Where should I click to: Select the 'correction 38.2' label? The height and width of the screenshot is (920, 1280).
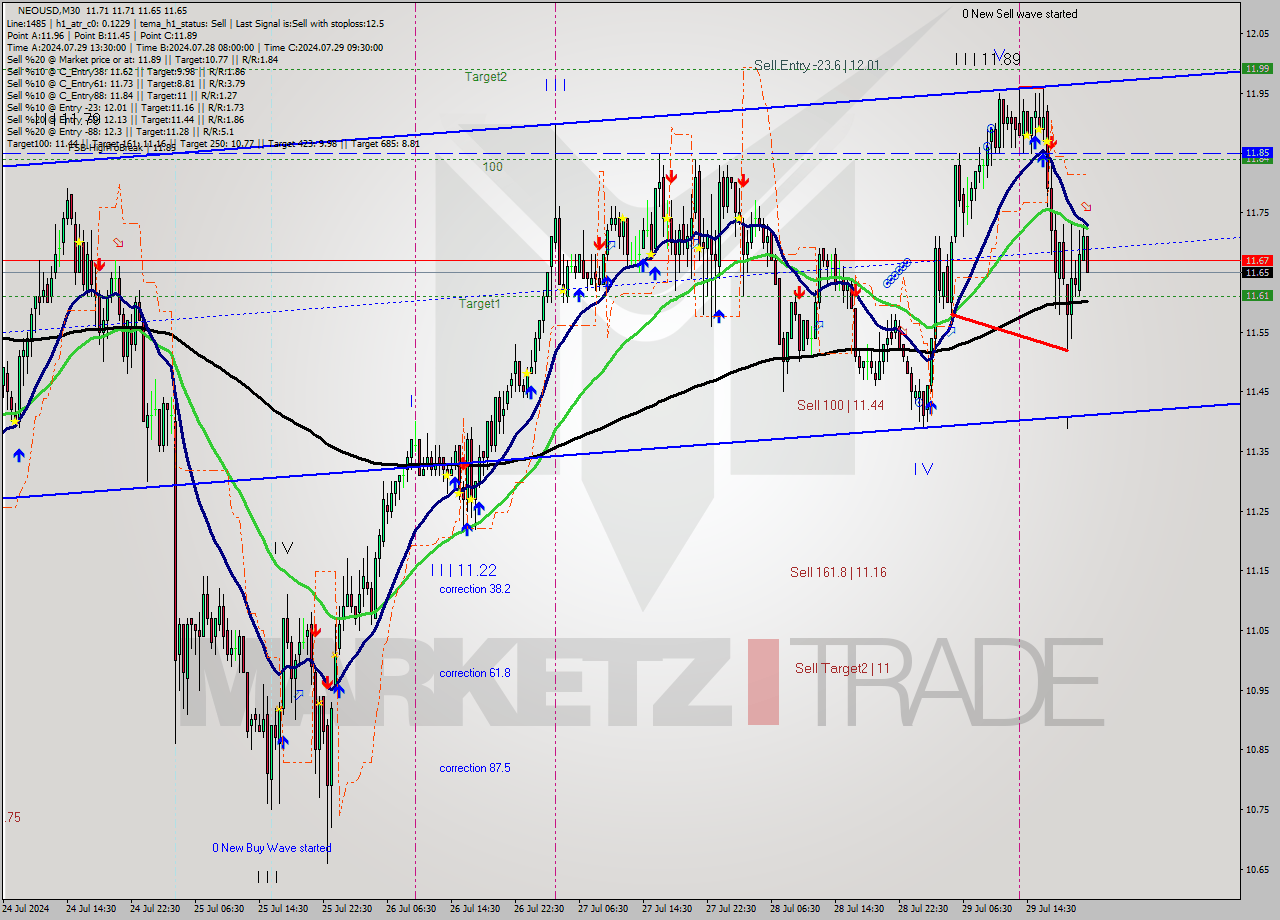pos(474,589)
